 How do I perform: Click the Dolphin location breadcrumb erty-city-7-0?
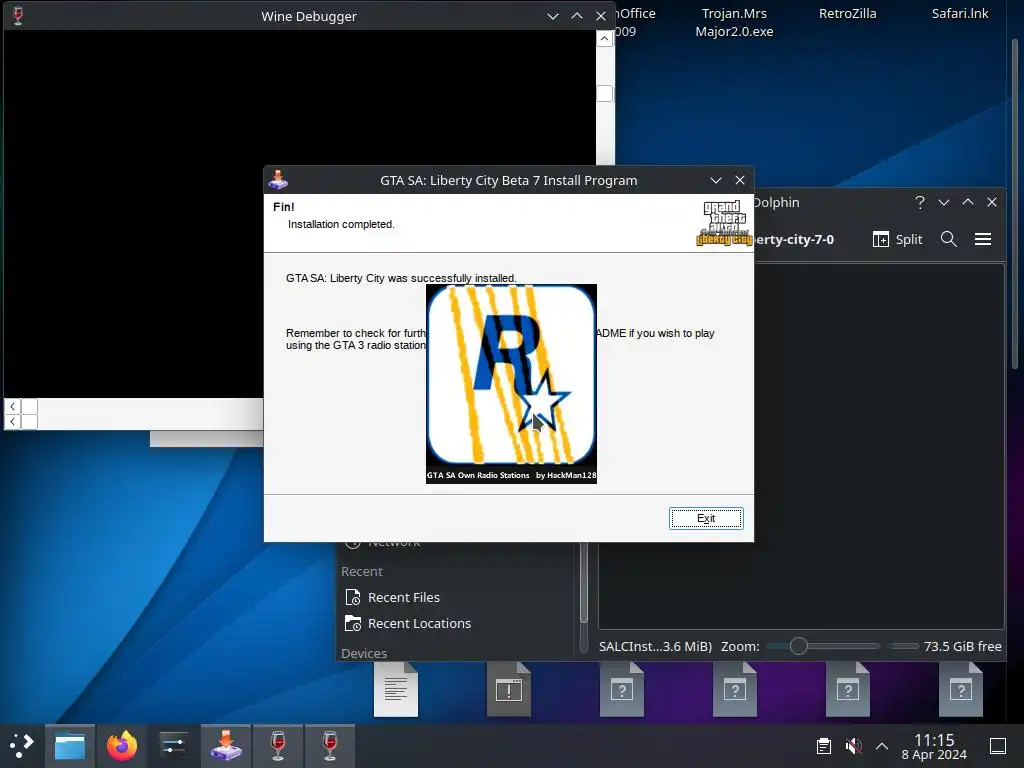pos(794,239)
